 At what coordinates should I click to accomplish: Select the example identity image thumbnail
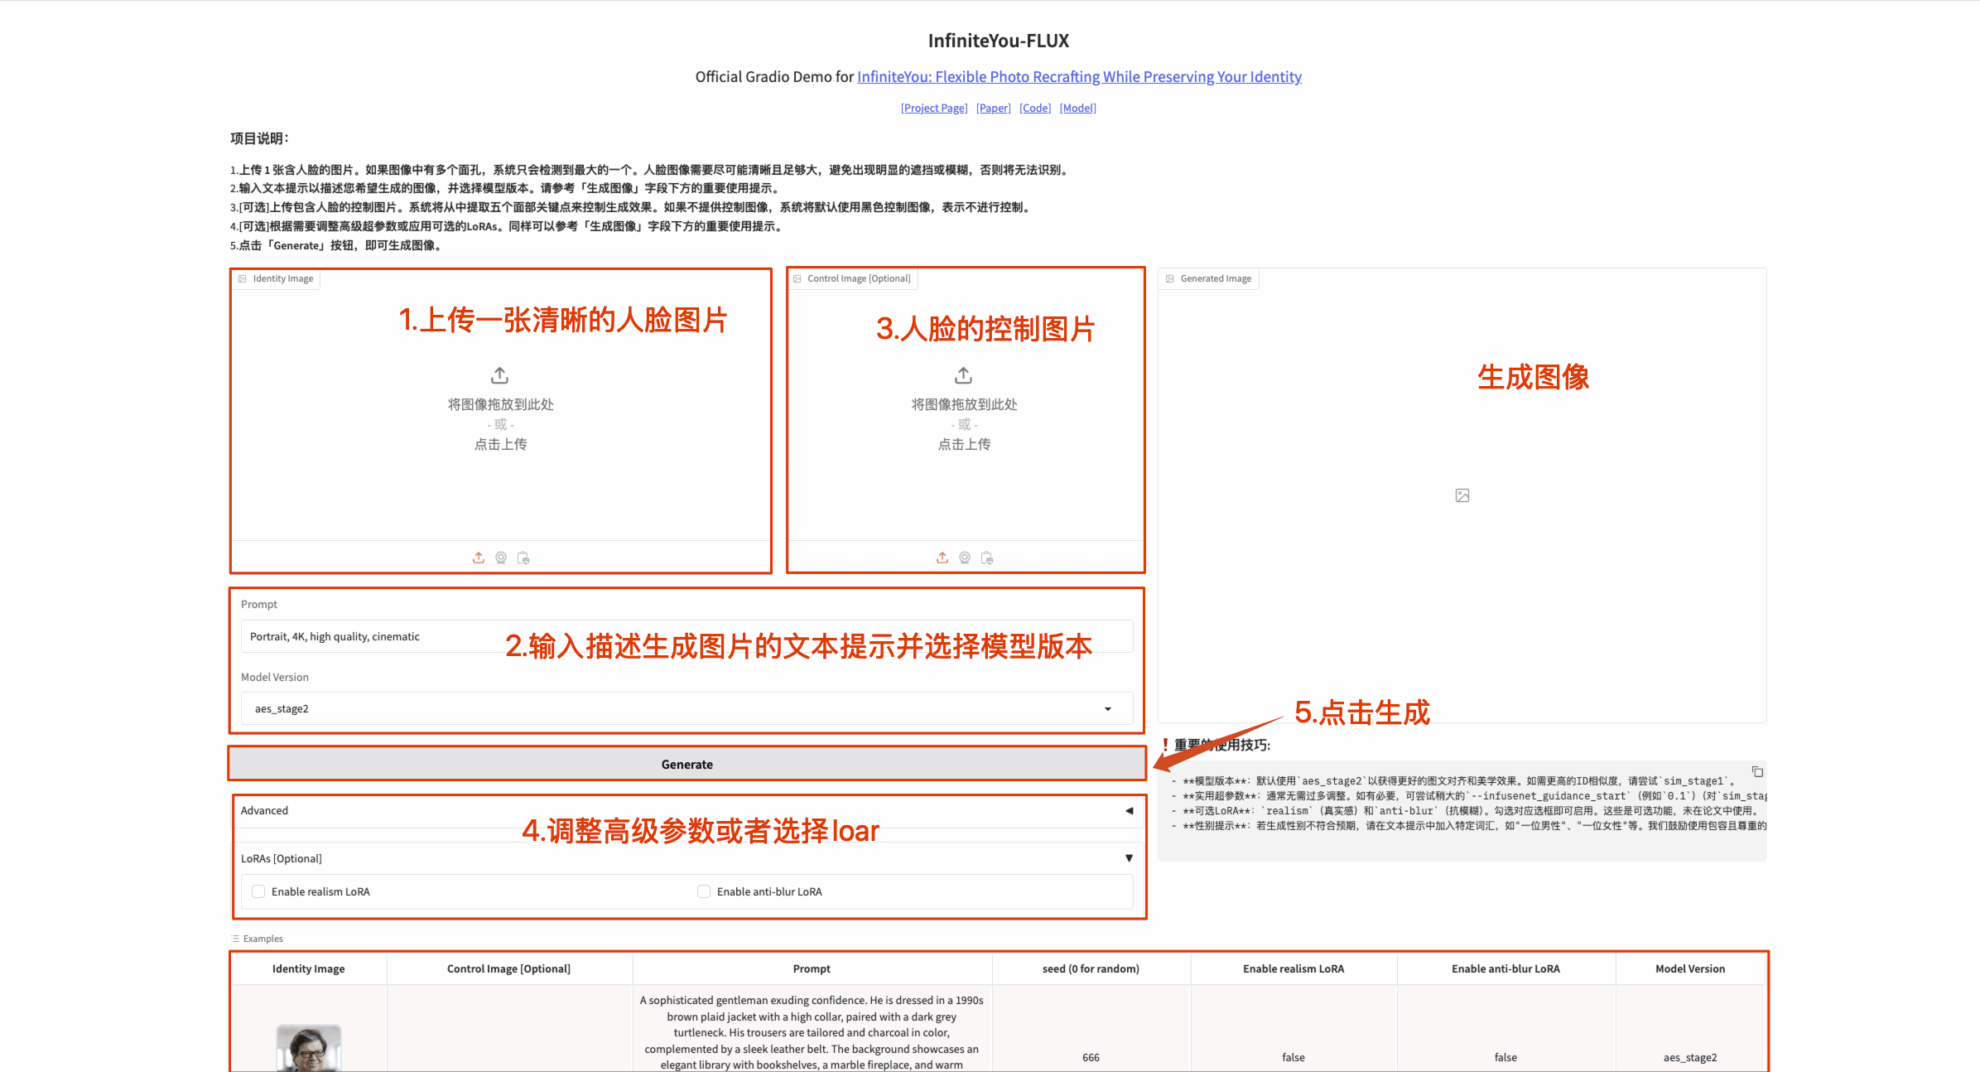[308, 1048]
